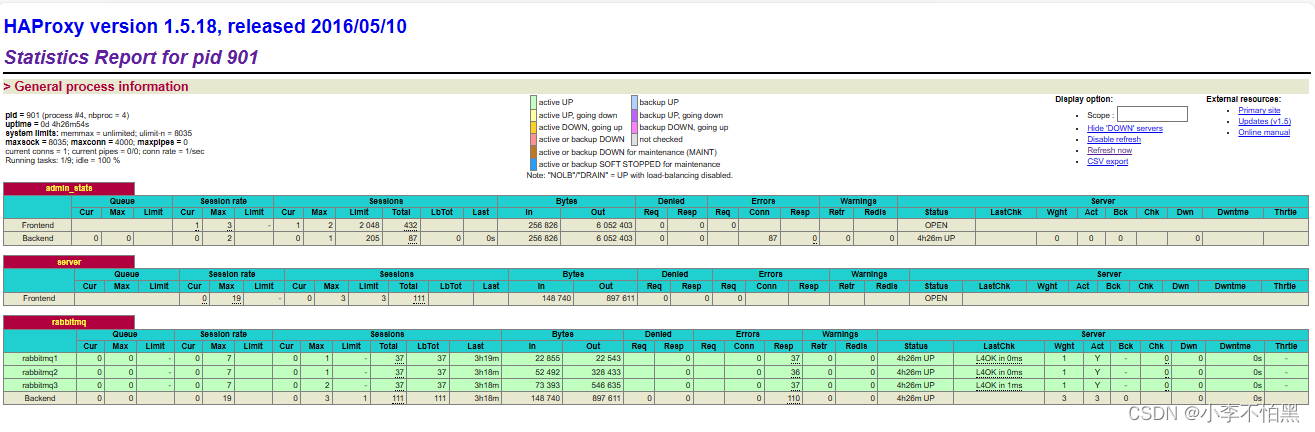Click the uptime value 0d 4h26m54s
The width and height of the screenshot is (1315, 432).
63,124
